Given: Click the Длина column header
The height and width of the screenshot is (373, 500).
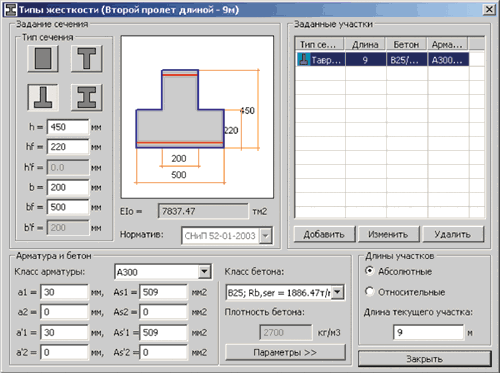Looking at the screenshot, I should pyautogui.click(x=365, y=44).
